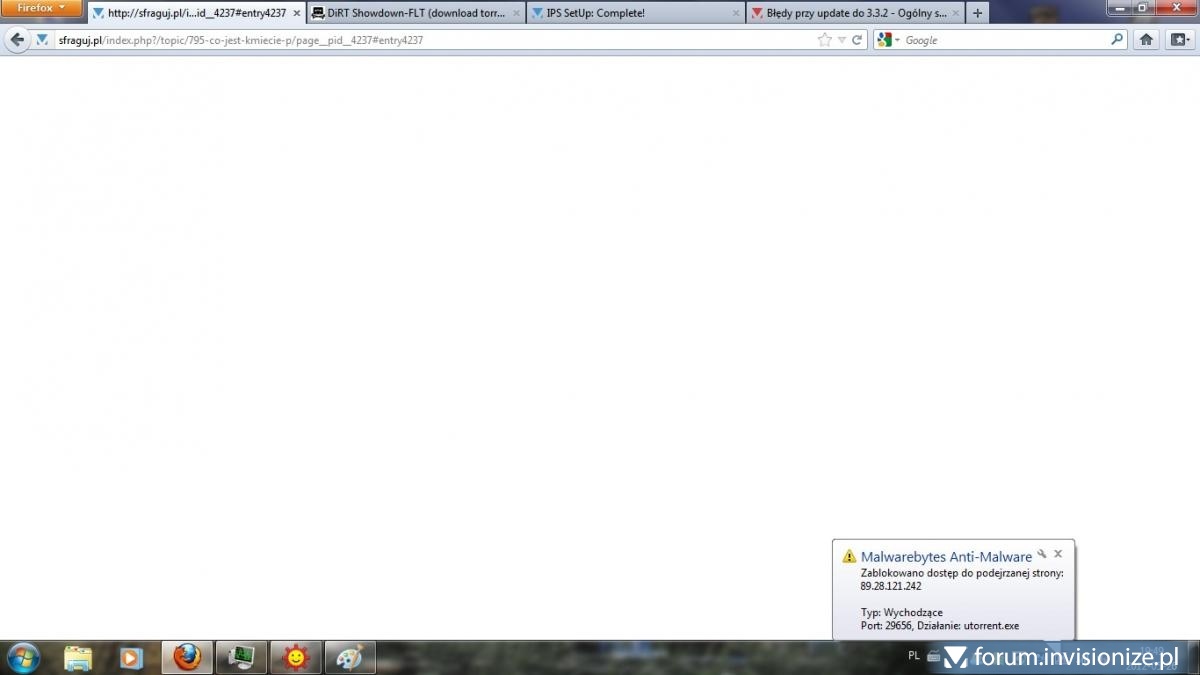
Task: Close the sfraguj.pl tab
Action: [x=296, y=13]
